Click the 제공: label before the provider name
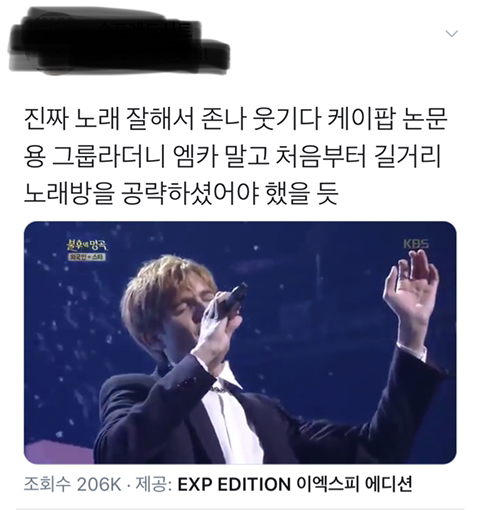480x526 pixels. (154, 484)
